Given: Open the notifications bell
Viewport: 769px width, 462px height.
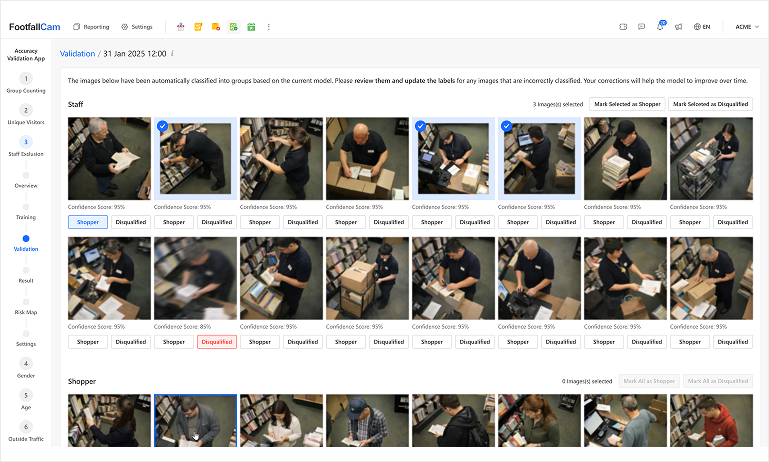Looking at the screenshot, I should [660, 26].
